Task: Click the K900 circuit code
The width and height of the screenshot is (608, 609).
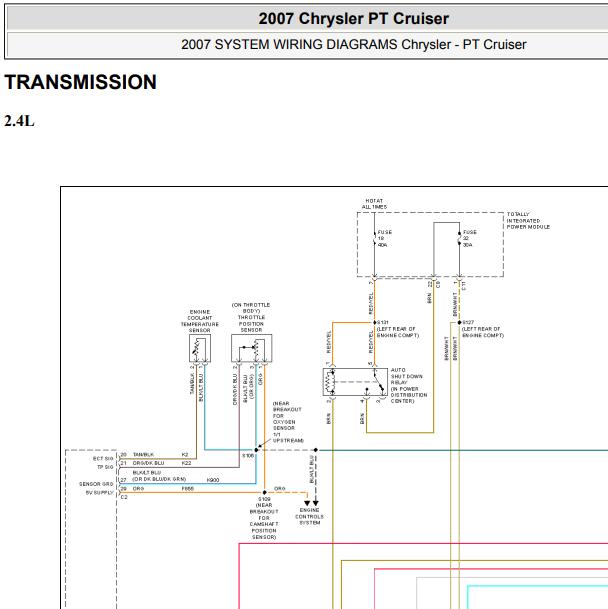Action: 213,480
